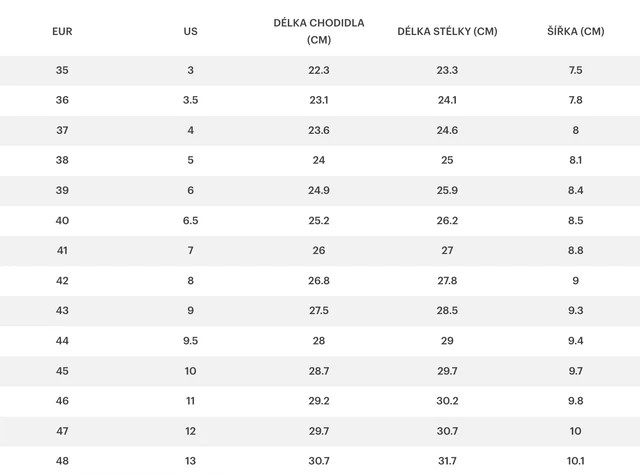Click the ŠÍŘKA (CM) column header

(x=576, y=31)
